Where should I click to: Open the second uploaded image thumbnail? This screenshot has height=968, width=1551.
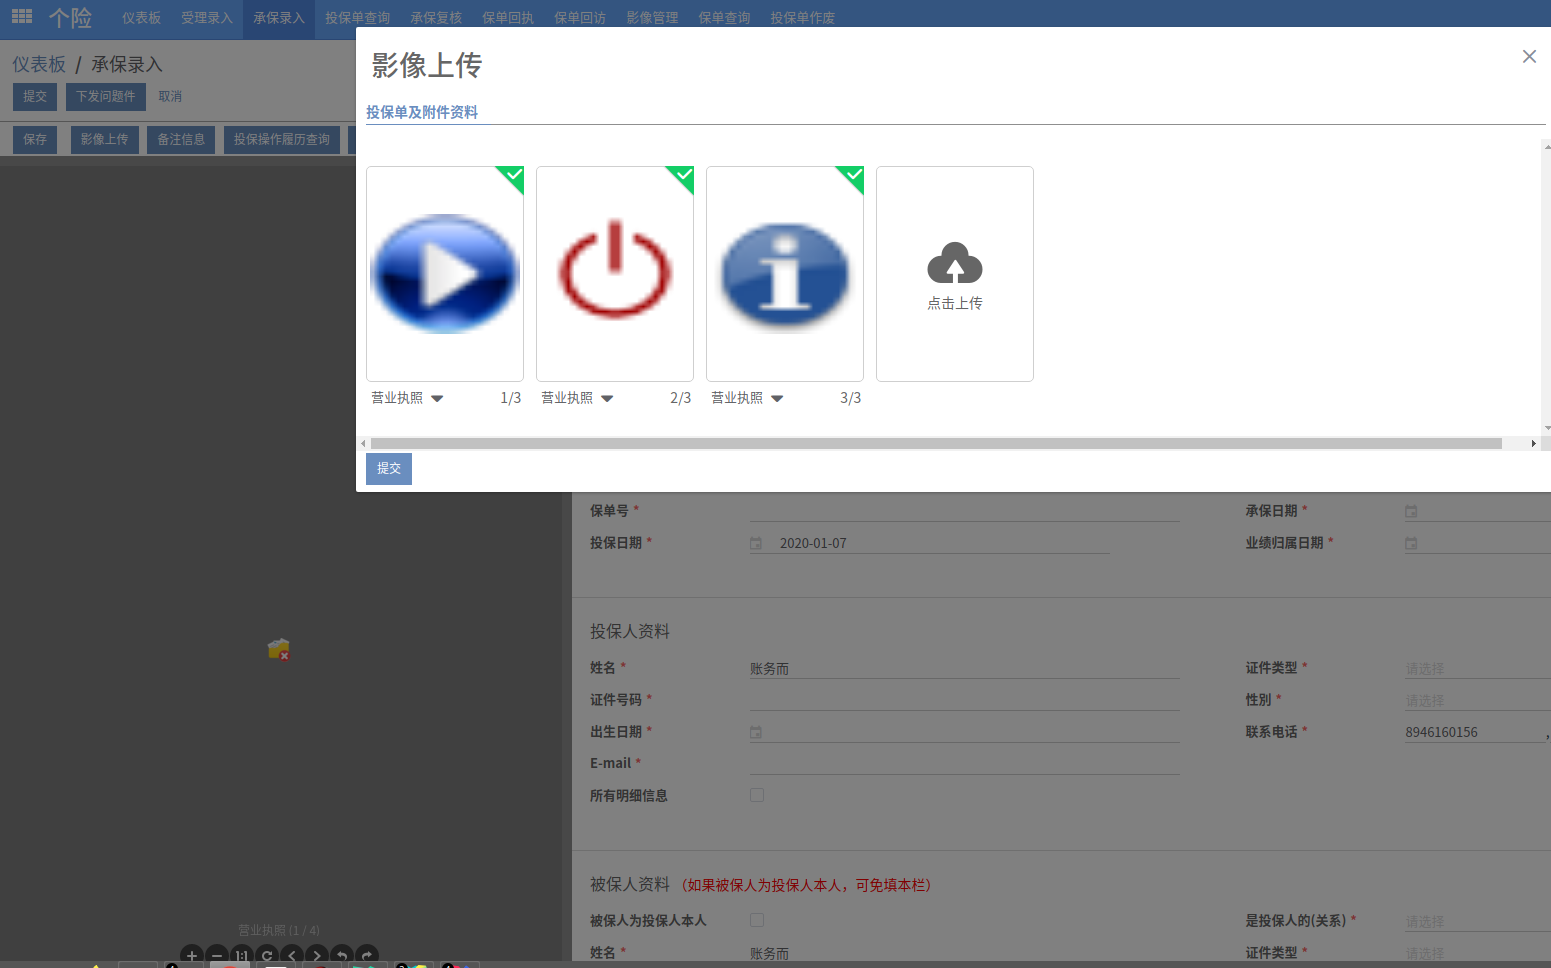614,273
